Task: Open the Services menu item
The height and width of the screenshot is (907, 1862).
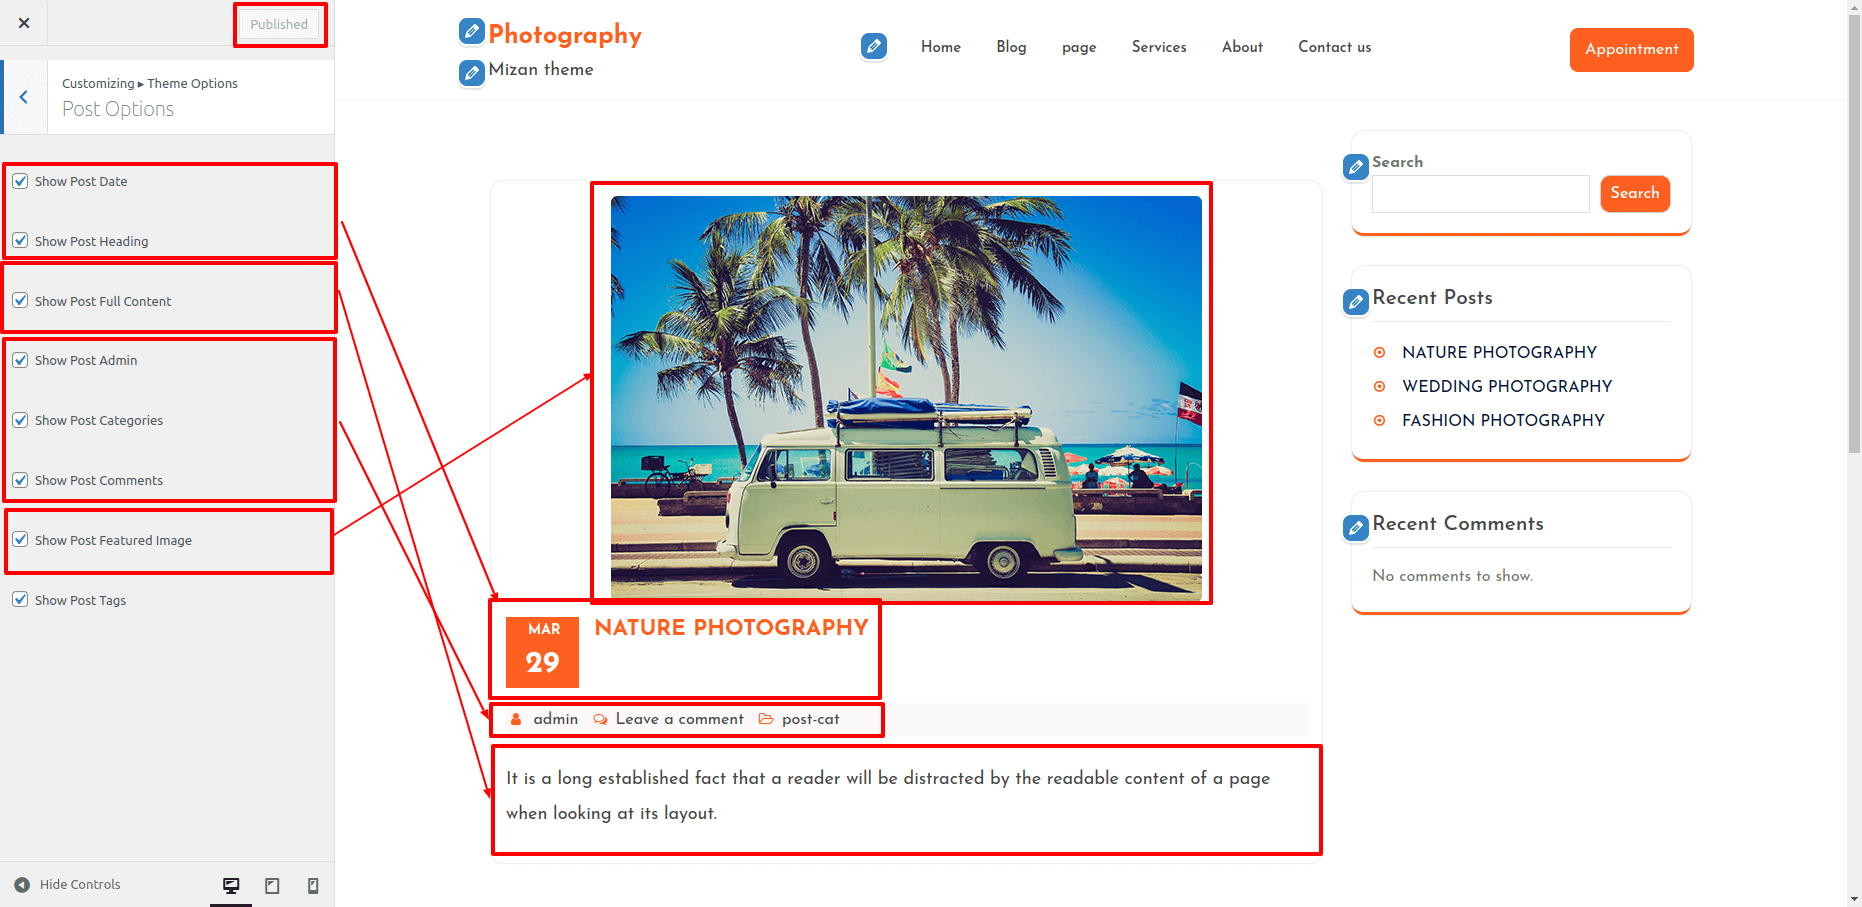Action: pyautogui.click(x=1159, y=47)
